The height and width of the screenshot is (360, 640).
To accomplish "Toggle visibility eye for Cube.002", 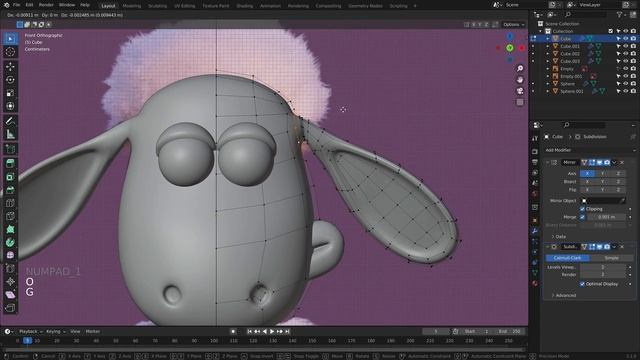I will [x=625, y=53].
